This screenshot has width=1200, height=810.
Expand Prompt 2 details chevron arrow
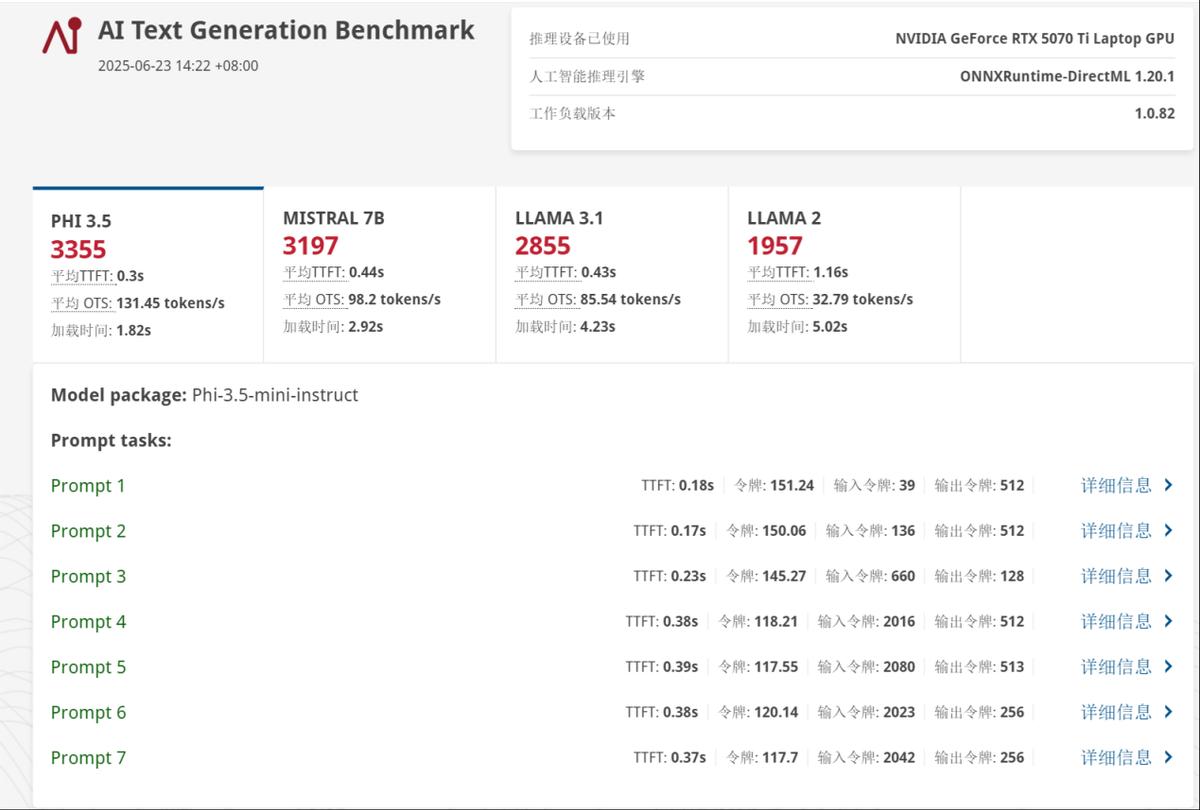1168,531
